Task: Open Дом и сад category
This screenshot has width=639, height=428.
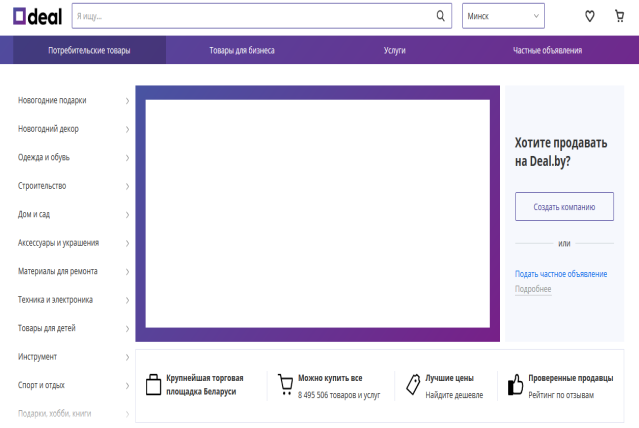Action: [x=34, y=214]
